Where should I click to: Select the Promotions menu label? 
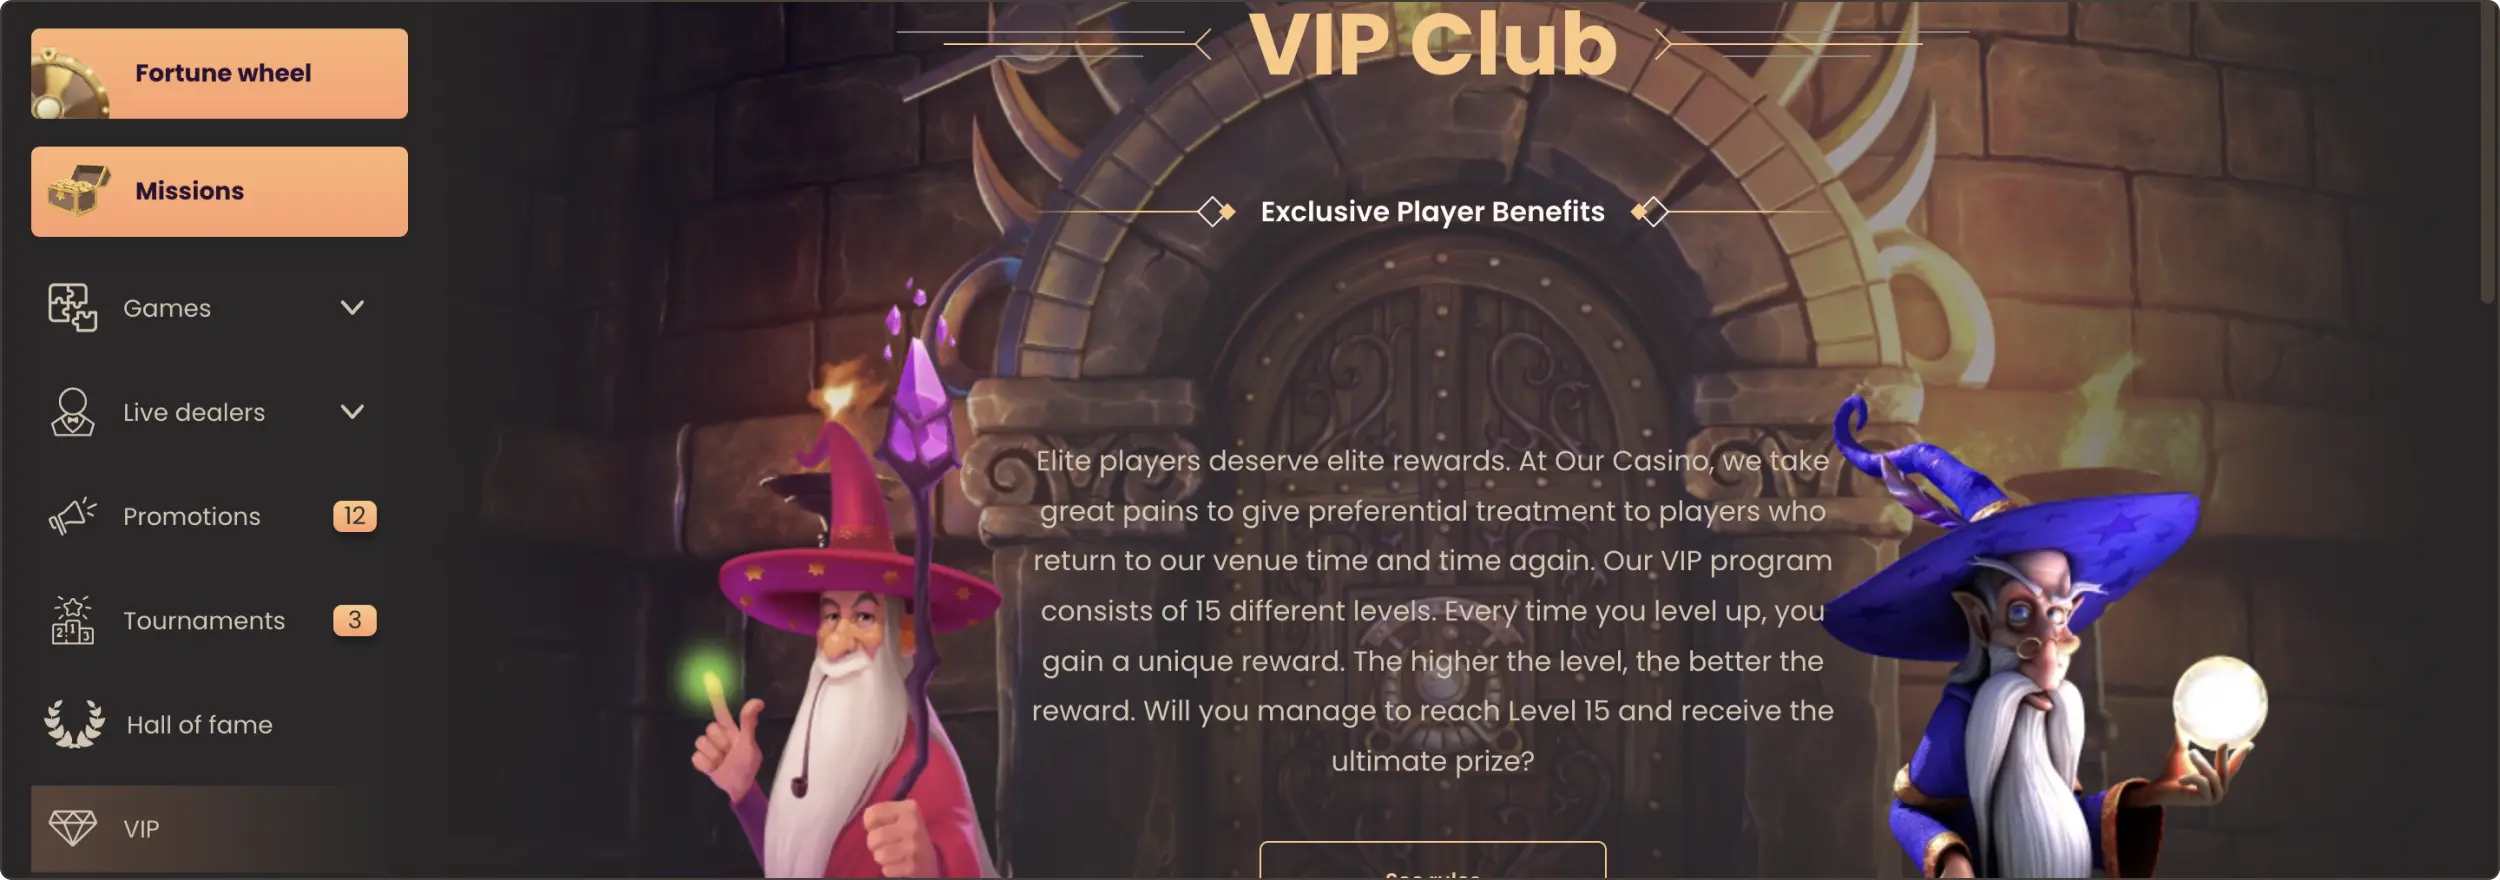[191, 517]
